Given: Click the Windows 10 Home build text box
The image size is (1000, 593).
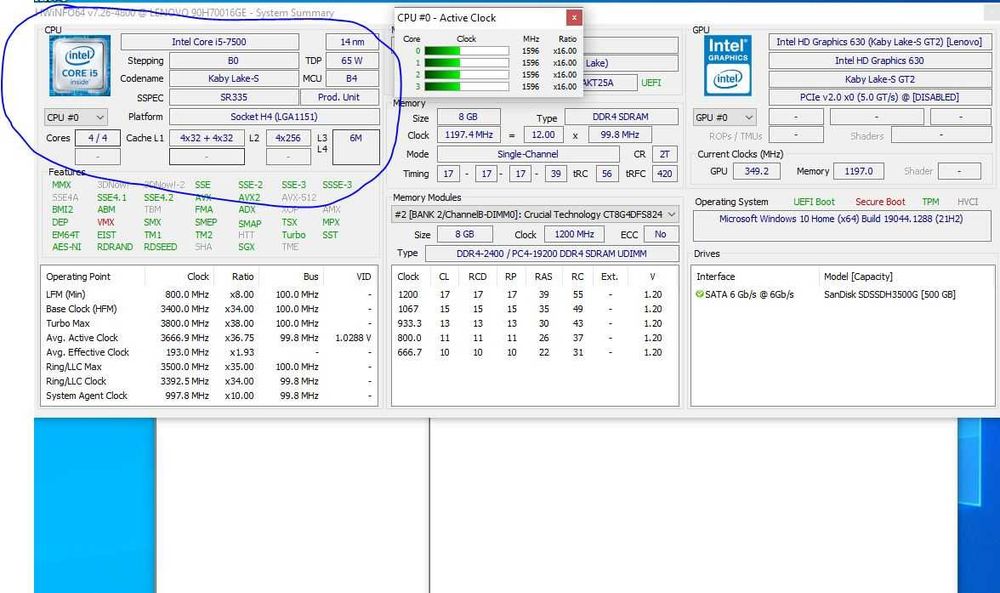Looking at the screenshot, I should point(842,226).
